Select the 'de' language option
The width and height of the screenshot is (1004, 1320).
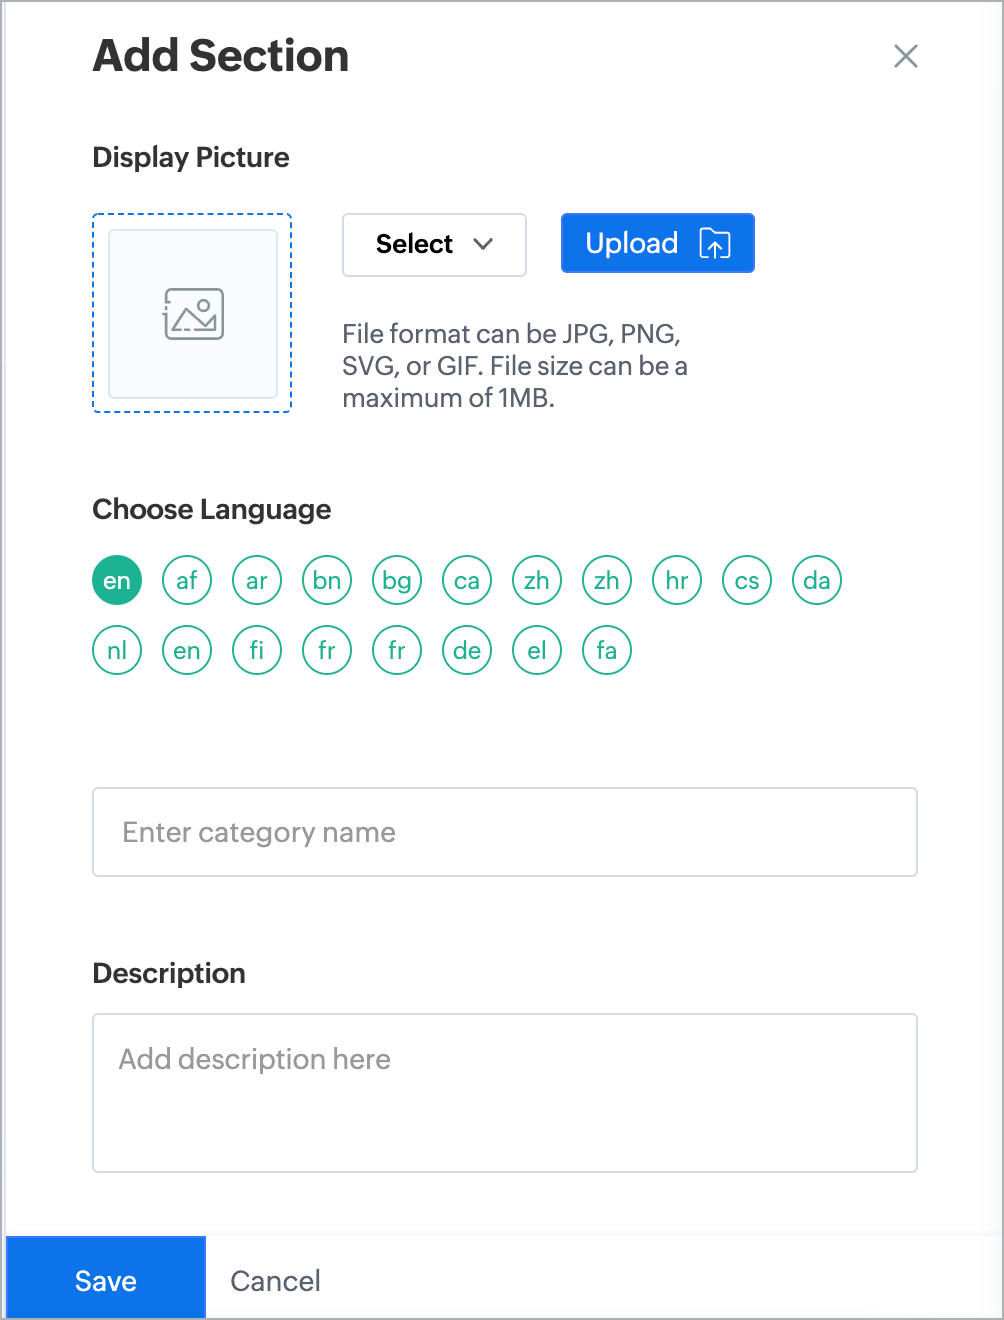pos(467,650)
